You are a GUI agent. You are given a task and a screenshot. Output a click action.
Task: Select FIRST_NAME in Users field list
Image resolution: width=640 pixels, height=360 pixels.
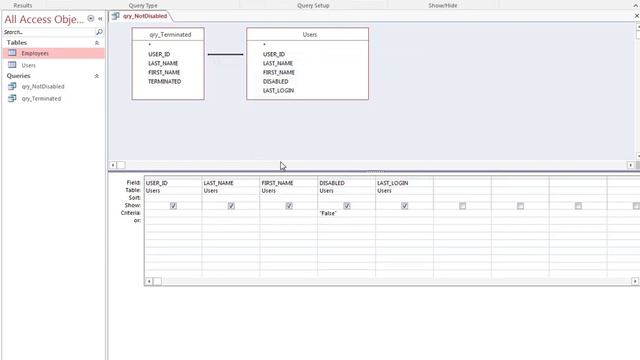pyautogui.click(x=279, y=72)
